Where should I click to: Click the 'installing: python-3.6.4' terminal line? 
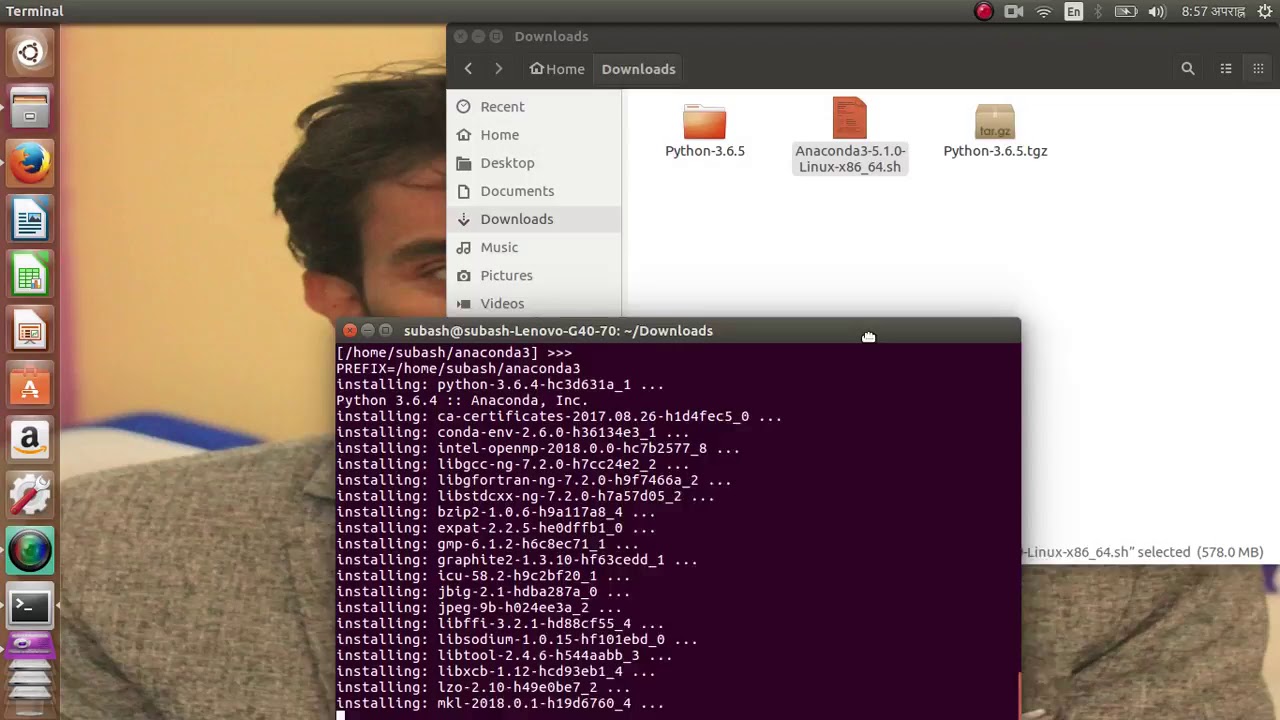pyautogui.click(x=500, y=385)
